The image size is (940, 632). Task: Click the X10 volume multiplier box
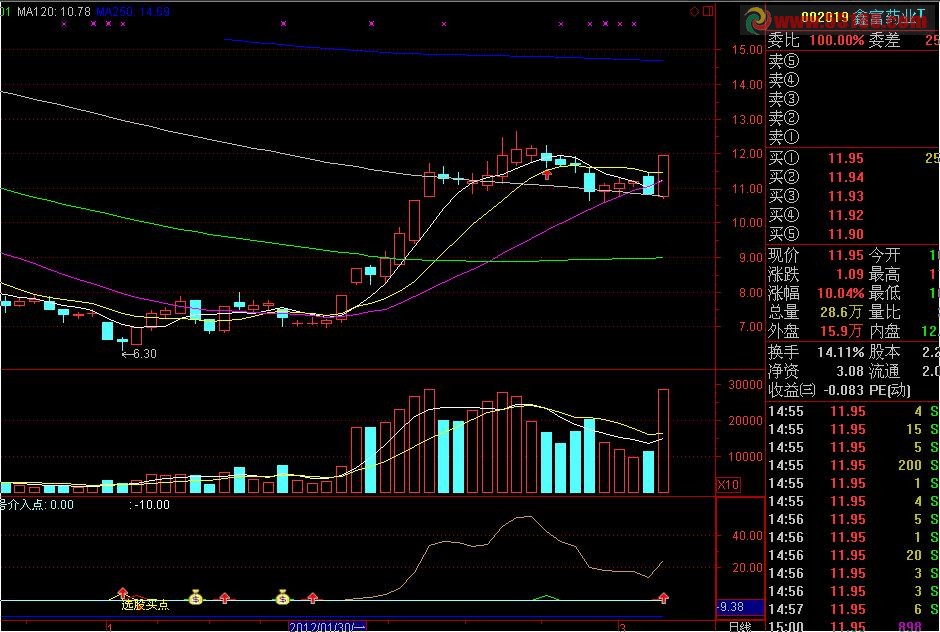point(728,484)
